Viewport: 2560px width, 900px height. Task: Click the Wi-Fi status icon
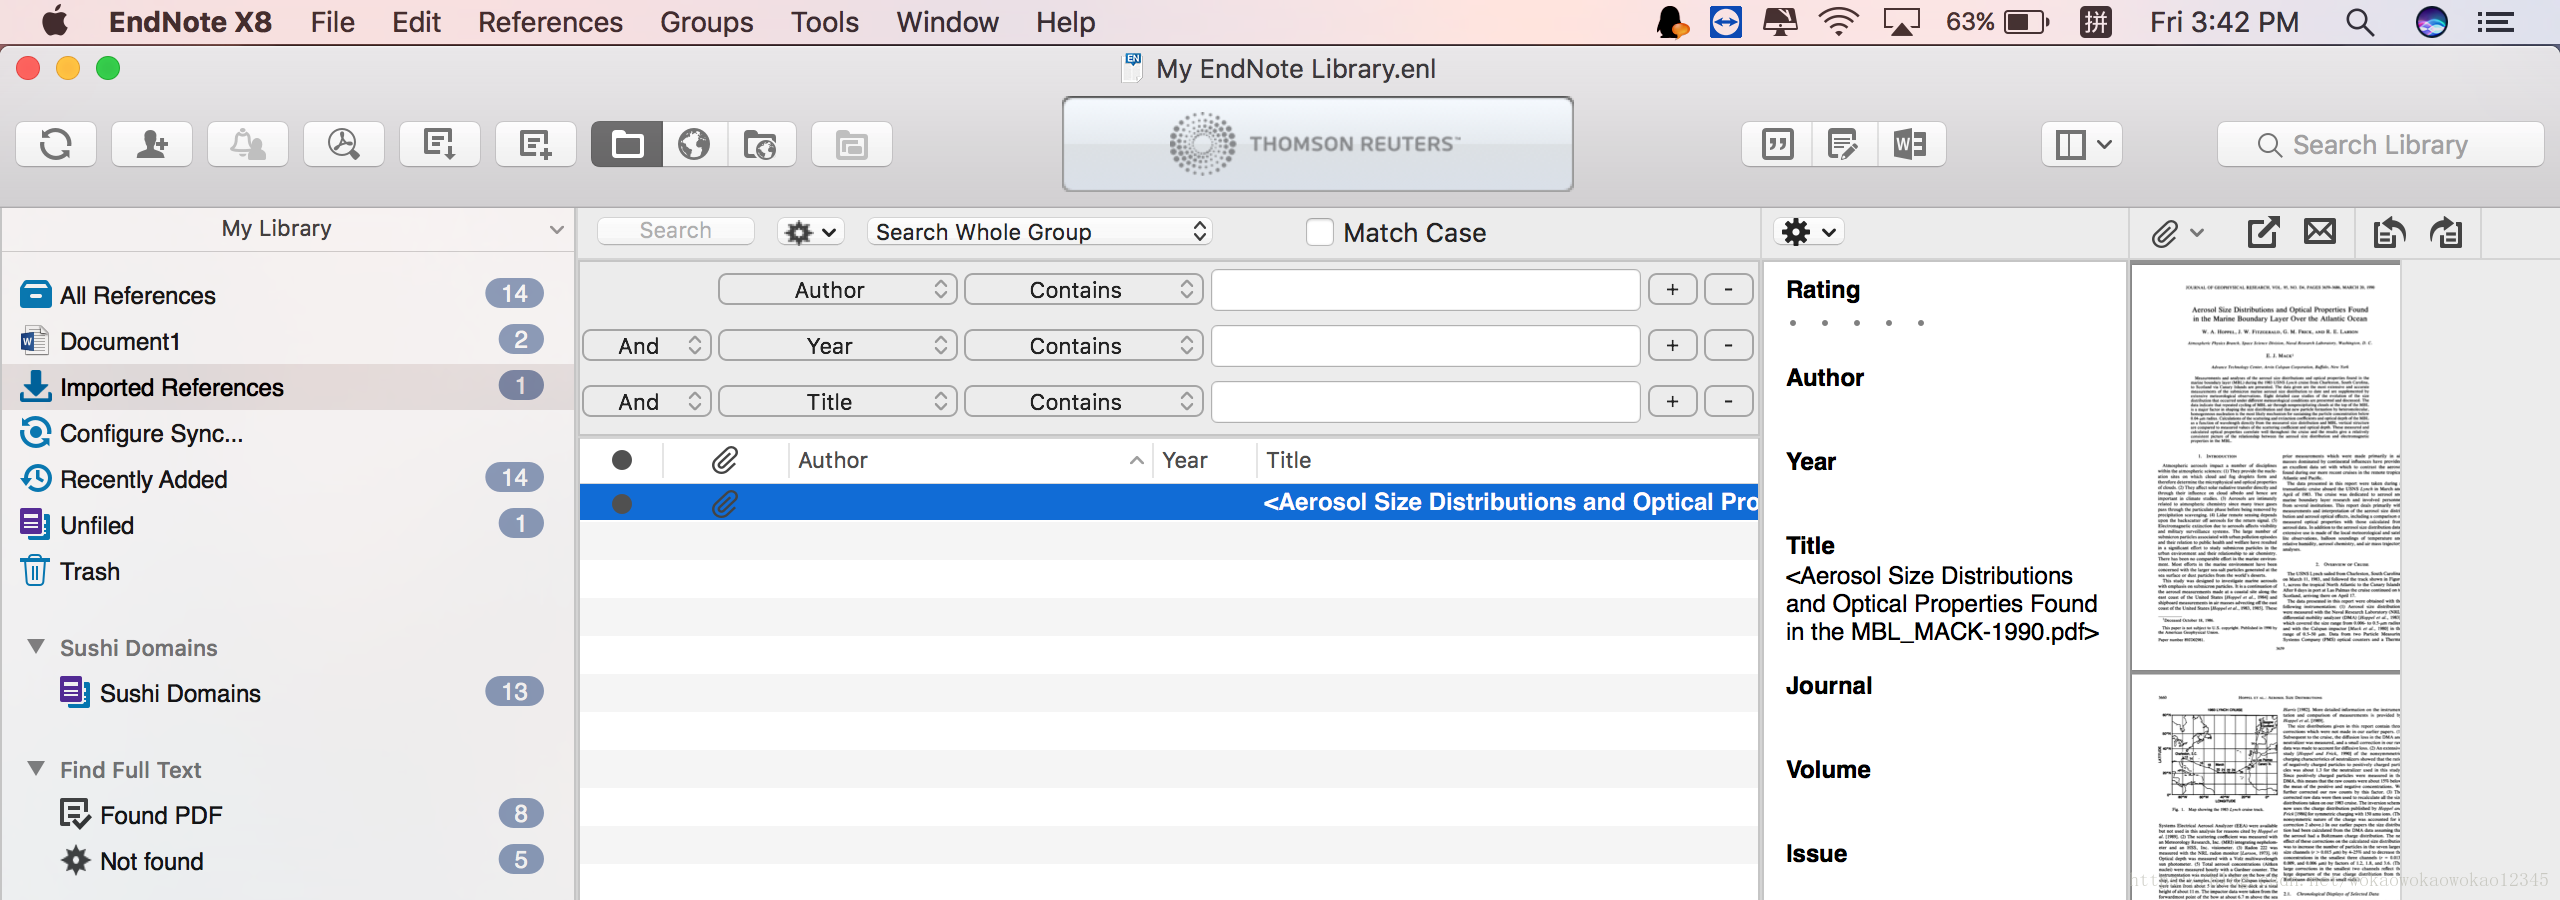[1838, 22]
